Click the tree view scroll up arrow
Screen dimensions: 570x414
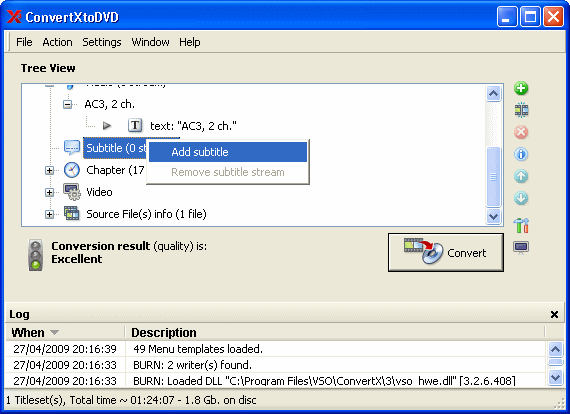click(493, 93)
